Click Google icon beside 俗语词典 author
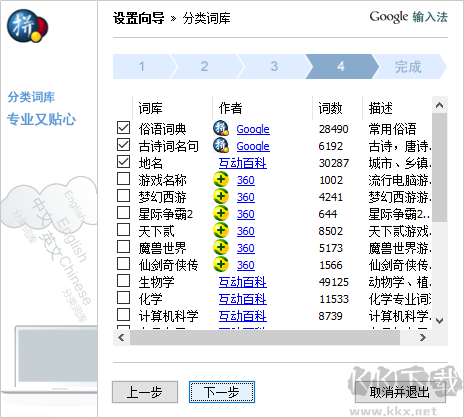The height and width of the screenshot is (418, 464). (221, 128)
